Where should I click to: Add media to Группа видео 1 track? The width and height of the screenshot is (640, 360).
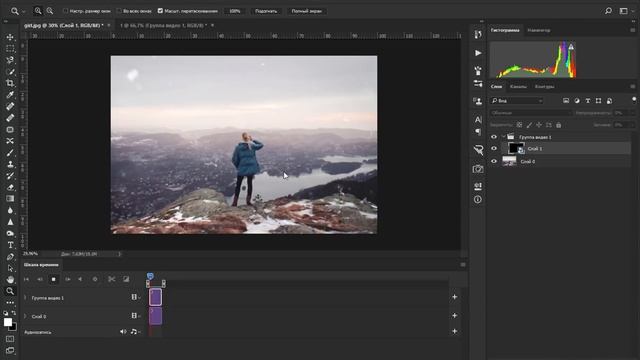point(455,297)
